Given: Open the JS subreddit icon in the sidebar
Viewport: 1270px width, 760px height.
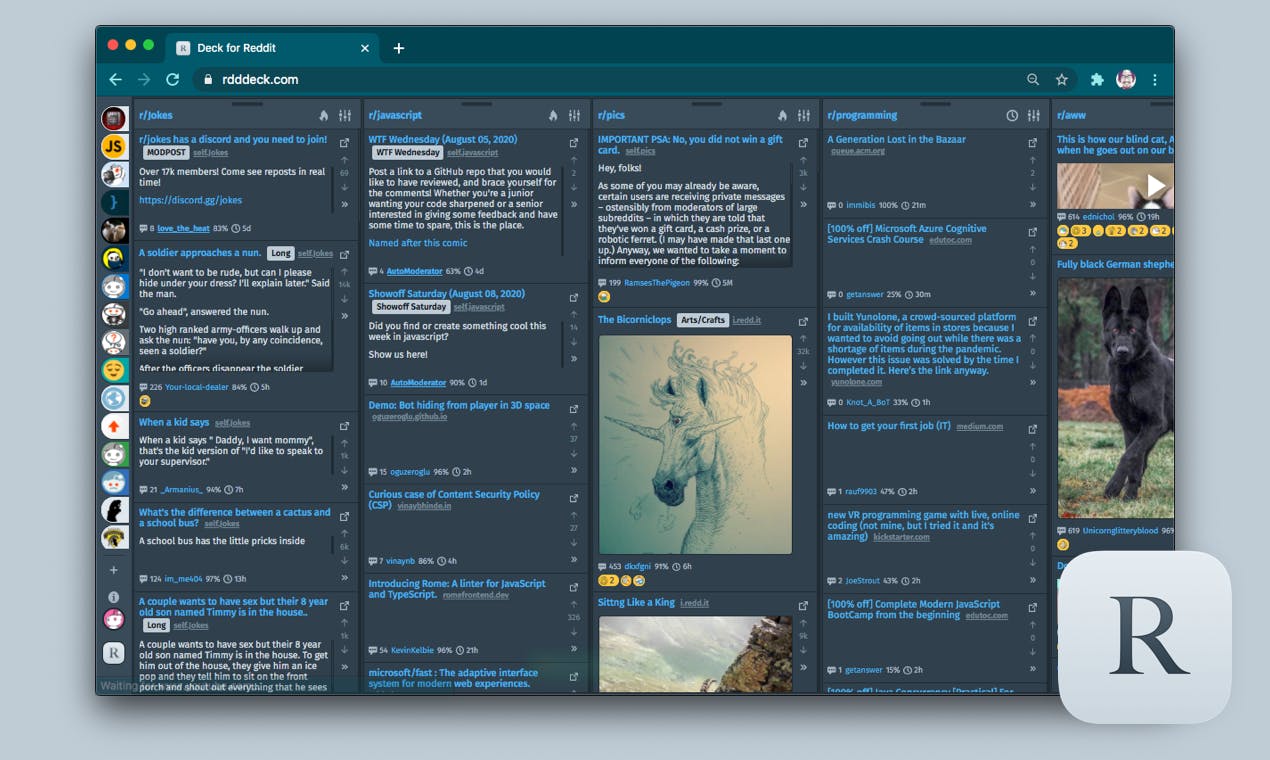Looking at the screenshot, I should pyautogui.click(x=114, y=147).
